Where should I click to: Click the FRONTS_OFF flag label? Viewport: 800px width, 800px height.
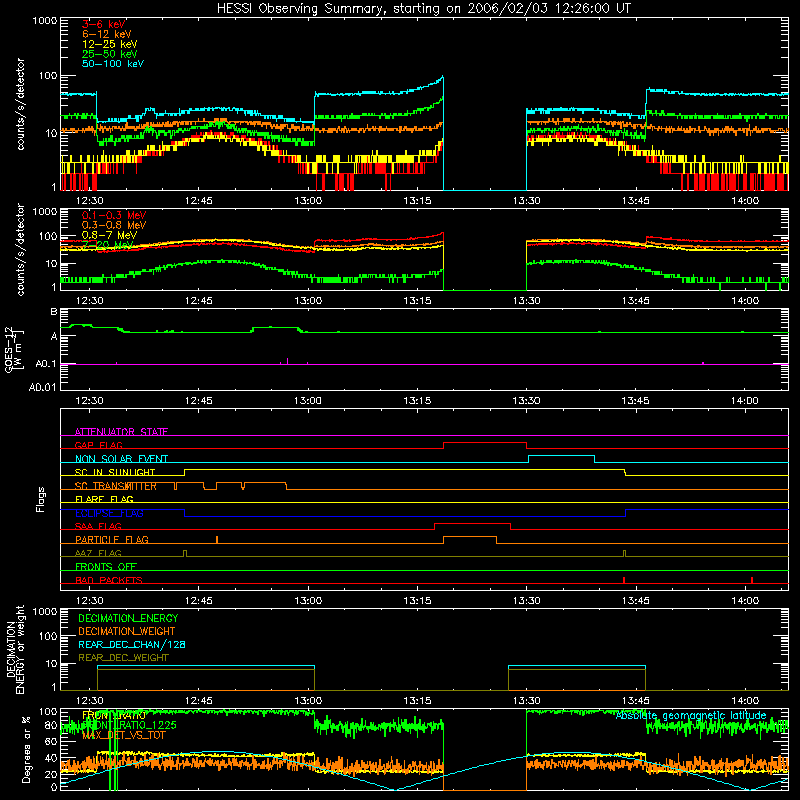(106, 566)
